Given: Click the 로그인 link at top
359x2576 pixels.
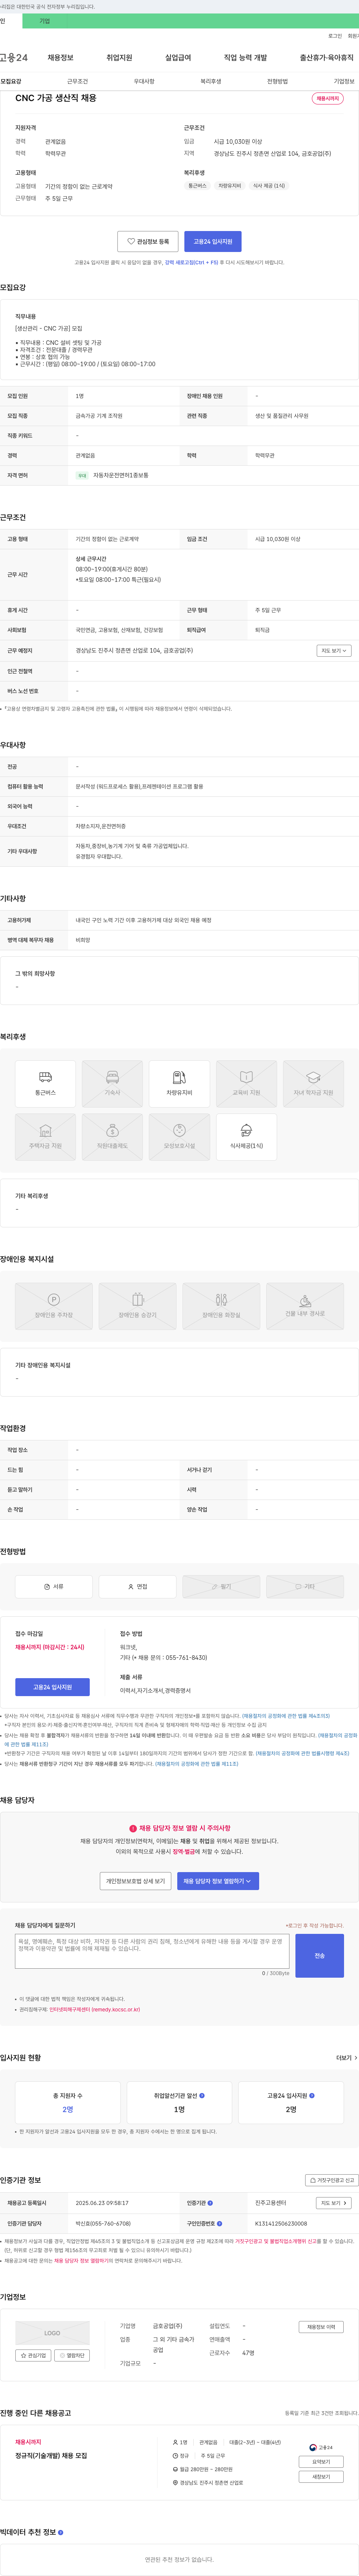Looking at the screenshot, I should pos(335,36).
